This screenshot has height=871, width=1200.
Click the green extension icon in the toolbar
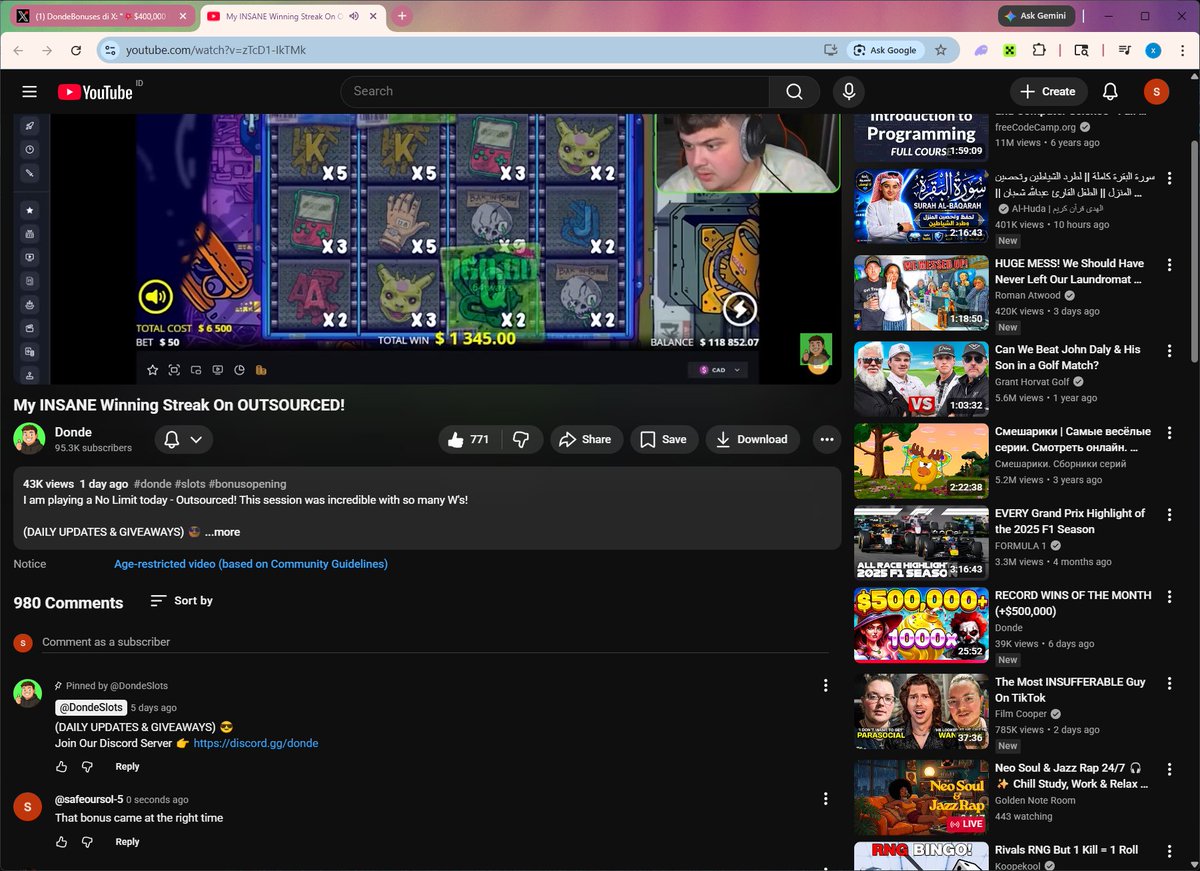point(1010,50)
